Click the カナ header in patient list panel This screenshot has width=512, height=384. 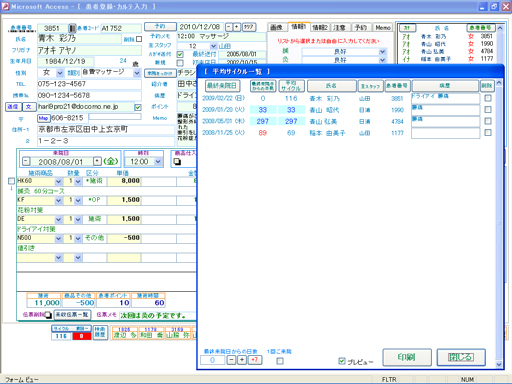pos(407,28)
